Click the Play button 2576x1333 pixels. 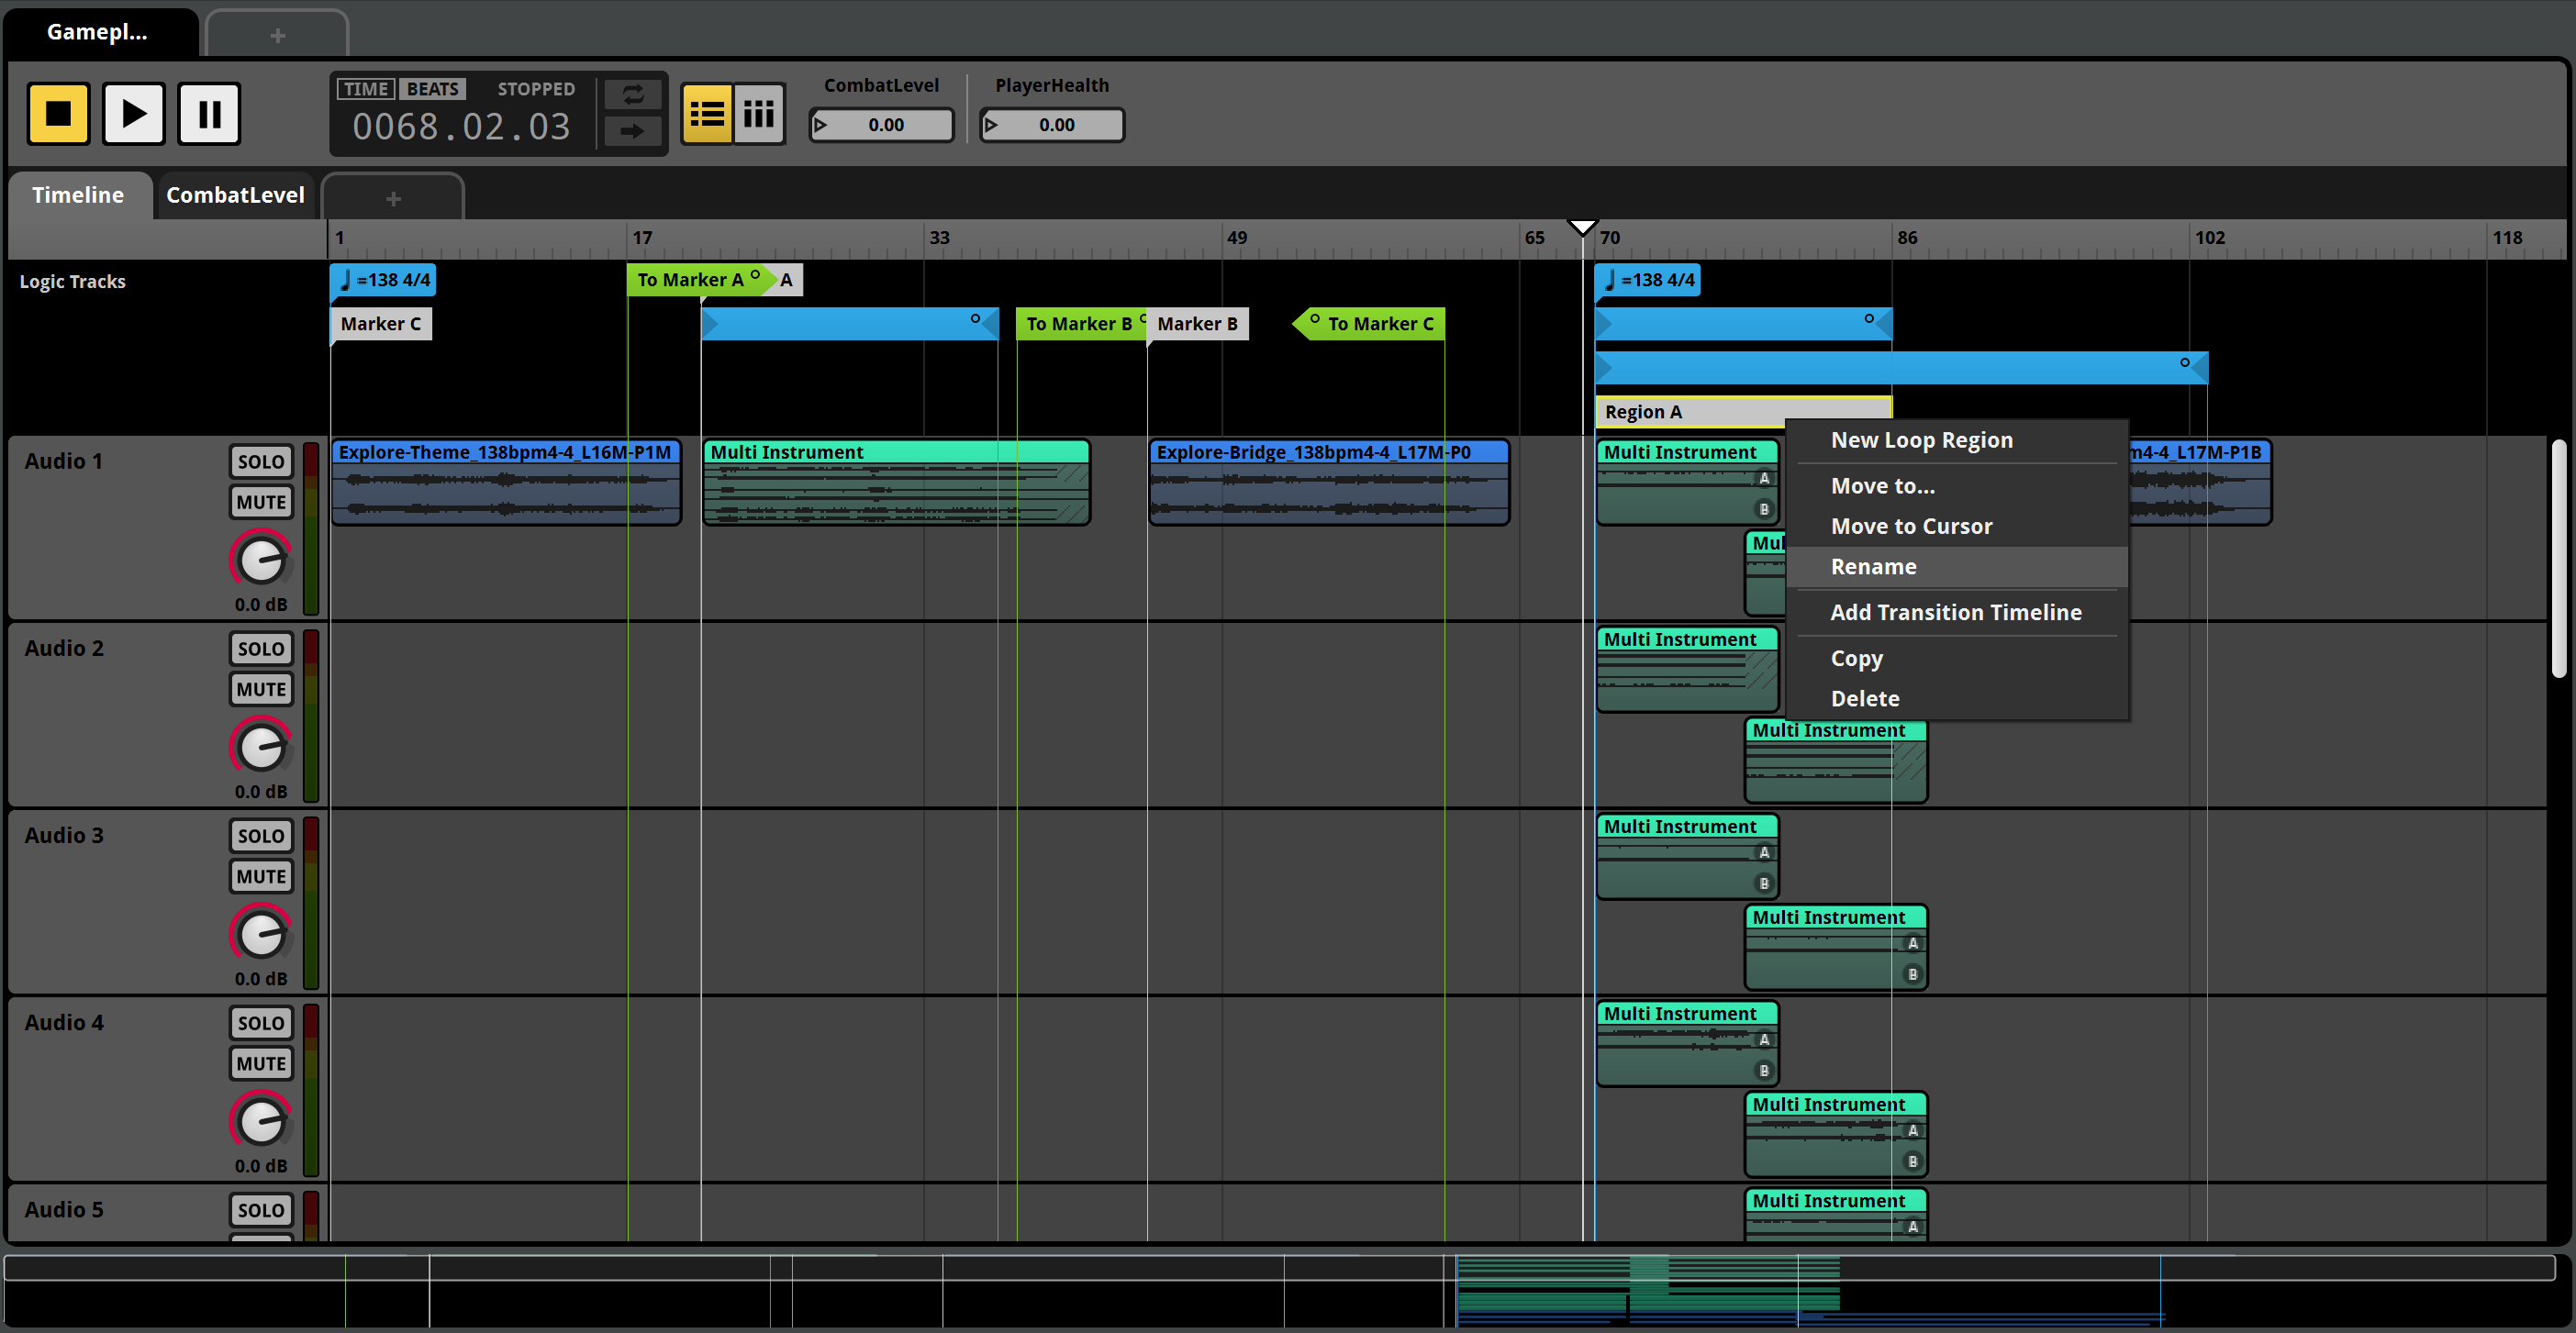(x=134, y=113)
